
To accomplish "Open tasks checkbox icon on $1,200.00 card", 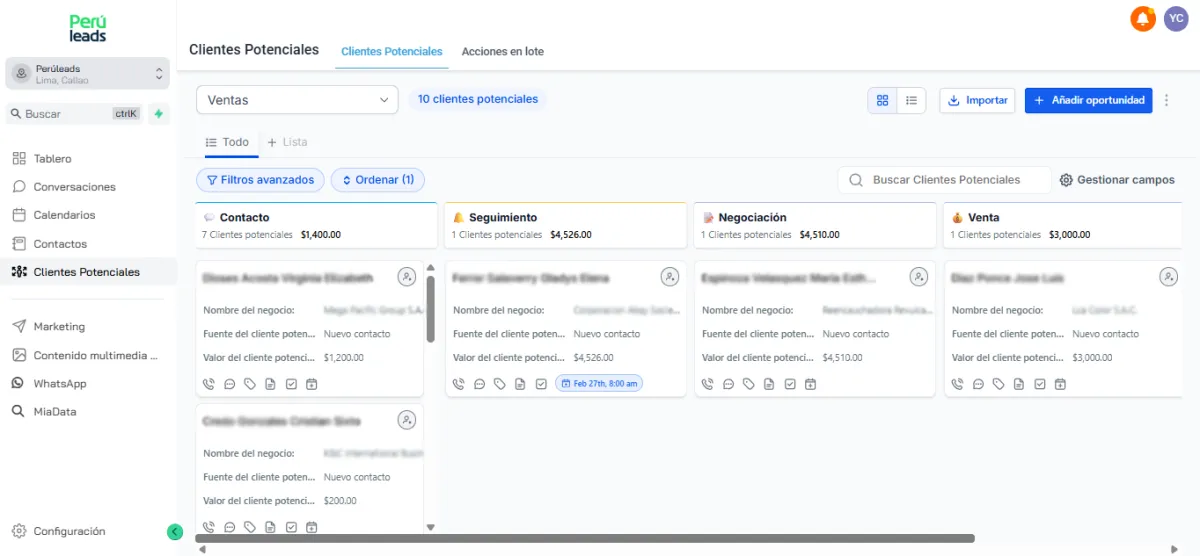I will click(x=291, y=383).
